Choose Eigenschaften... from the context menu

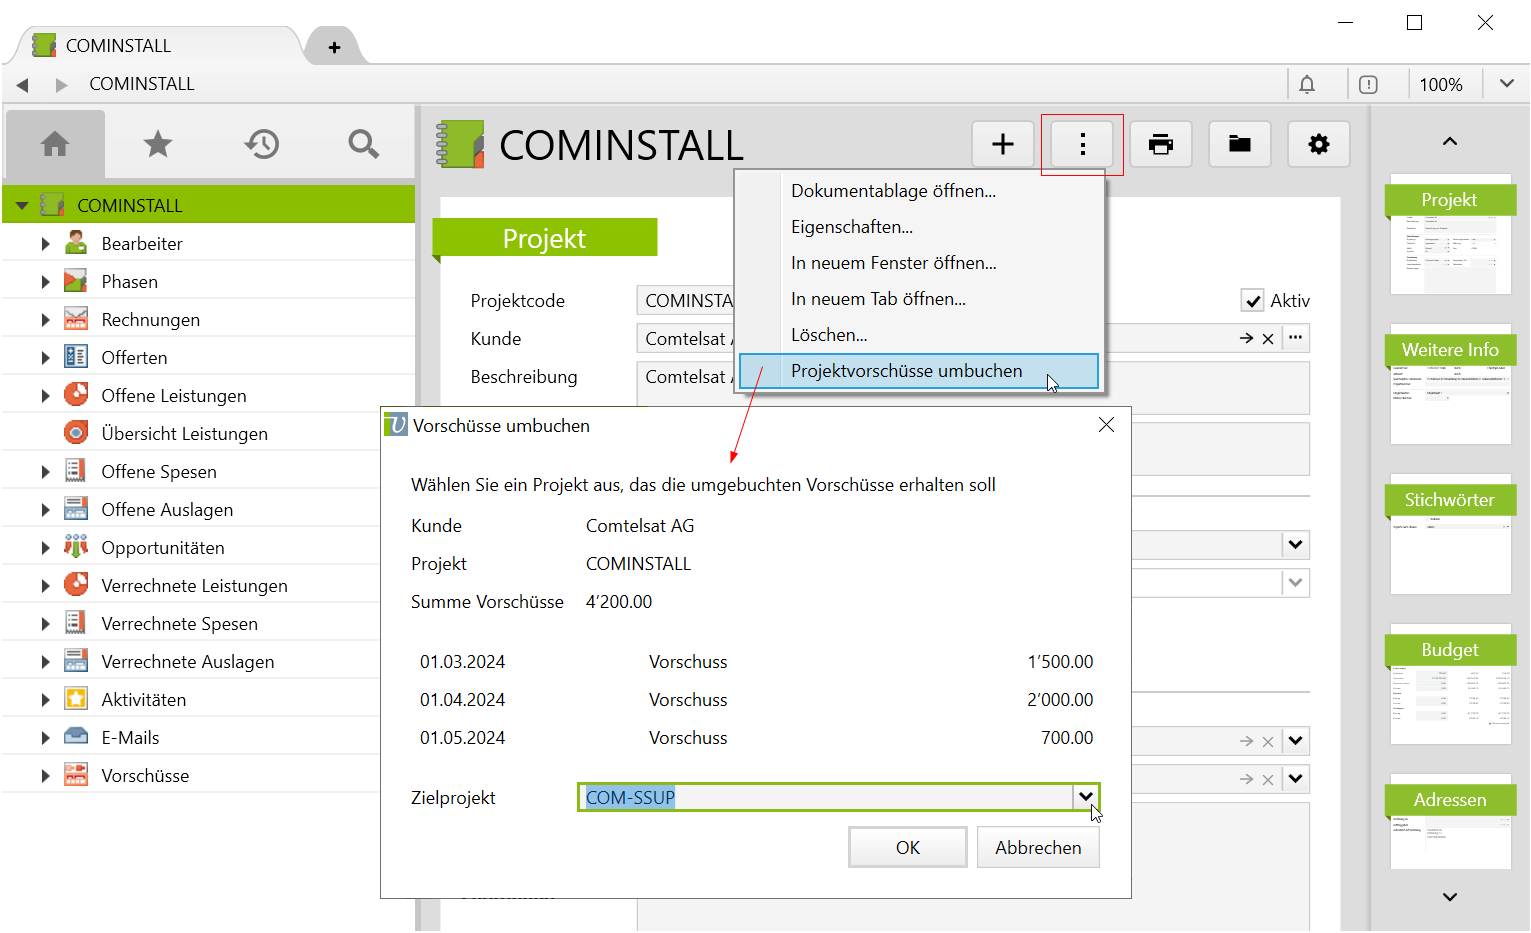851,227
